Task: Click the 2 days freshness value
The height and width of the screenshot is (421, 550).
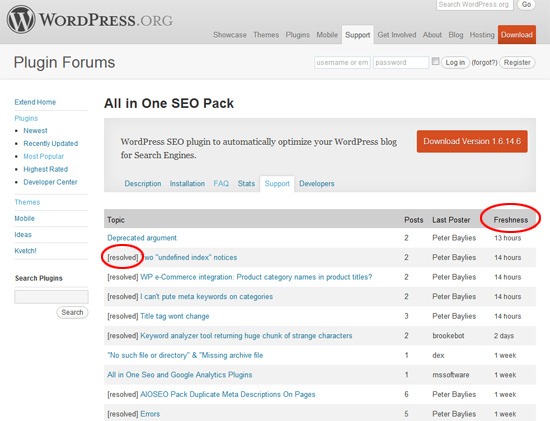Action: tap(504, 336)
